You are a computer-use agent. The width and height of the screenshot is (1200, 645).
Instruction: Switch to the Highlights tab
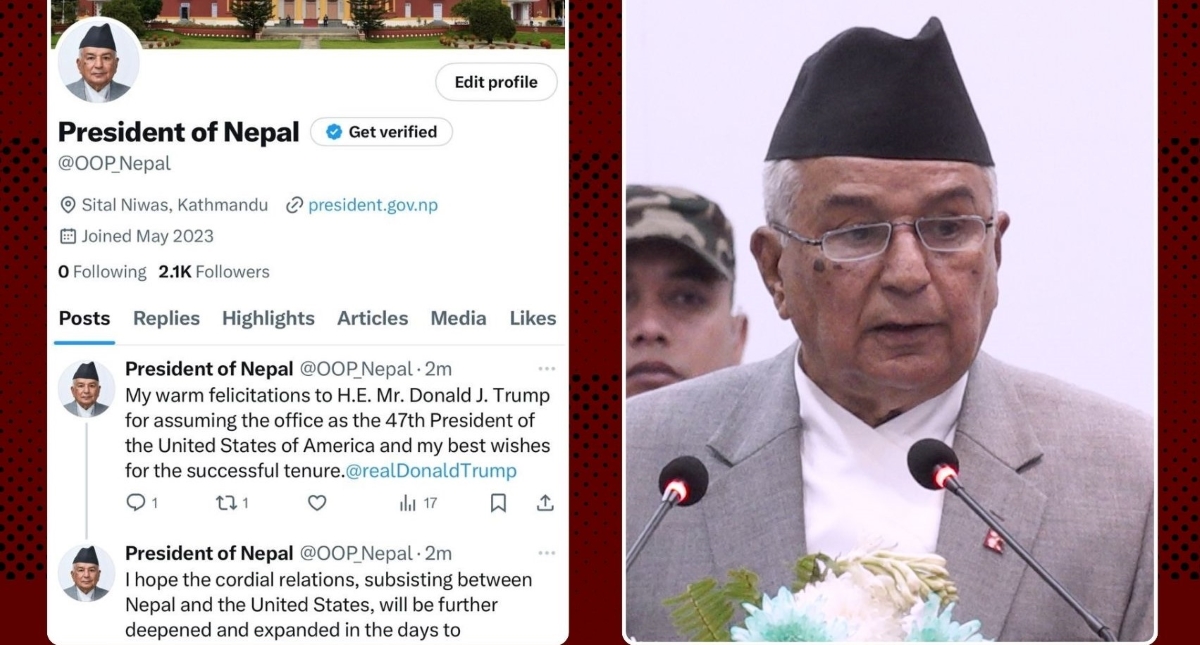point(268,318)
